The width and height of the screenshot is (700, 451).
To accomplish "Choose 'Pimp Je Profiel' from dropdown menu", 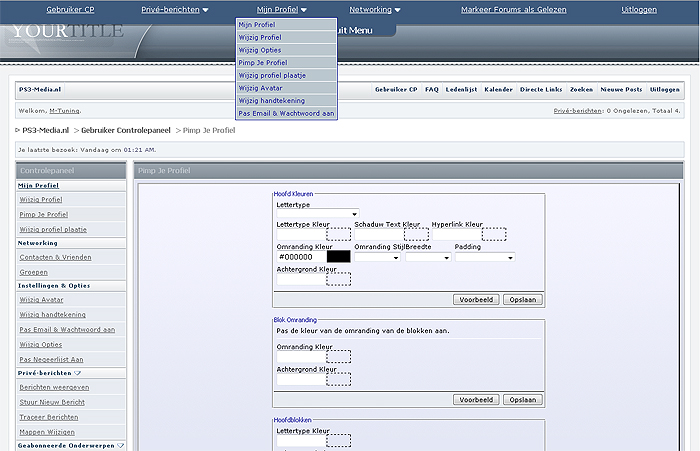I will [263, 62].
